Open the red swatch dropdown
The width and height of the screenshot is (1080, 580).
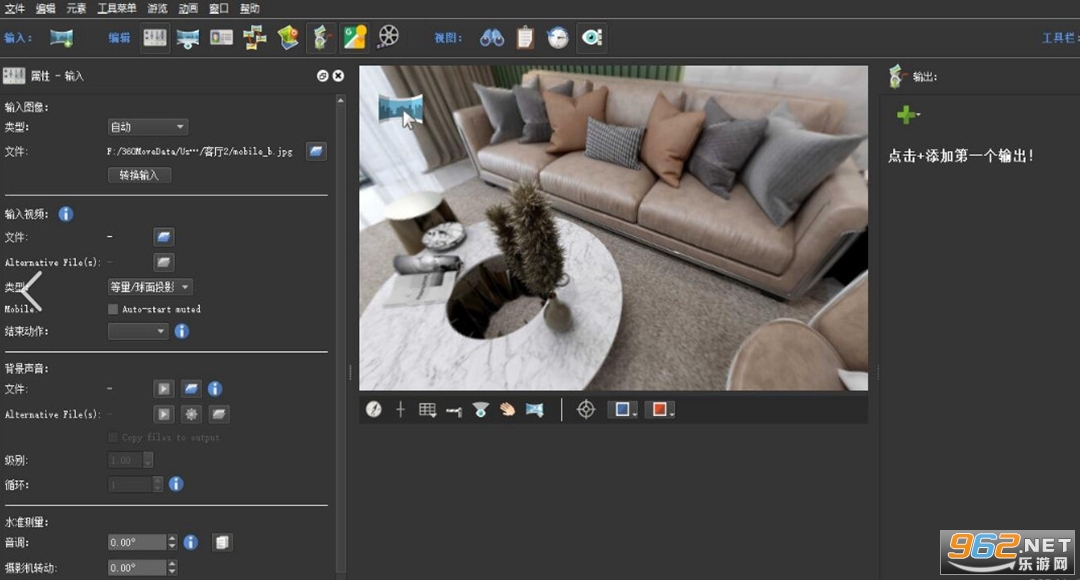(x=660, y=410)
